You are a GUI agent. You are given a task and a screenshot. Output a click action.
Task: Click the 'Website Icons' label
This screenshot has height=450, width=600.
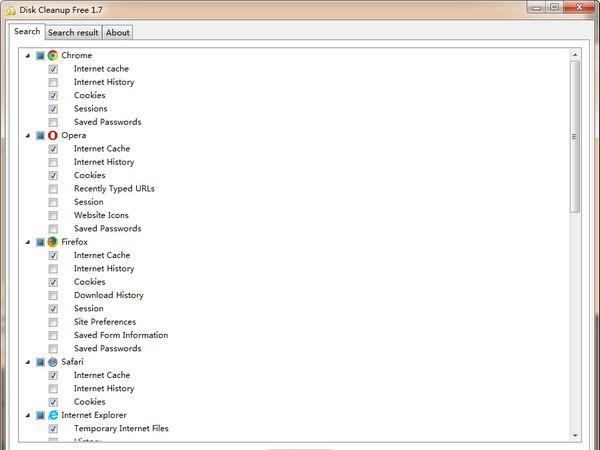tap(101, 215)
